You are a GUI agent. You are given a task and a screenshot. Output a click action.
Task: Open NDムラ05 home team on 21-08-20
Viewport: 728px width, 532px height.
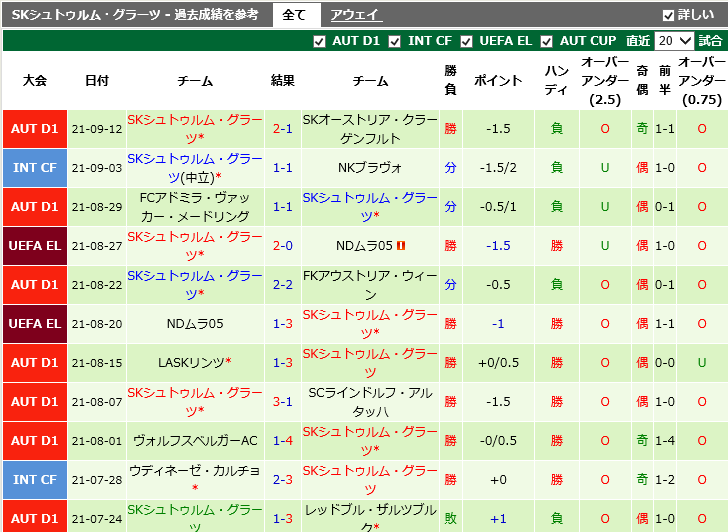tap(195, 324)
